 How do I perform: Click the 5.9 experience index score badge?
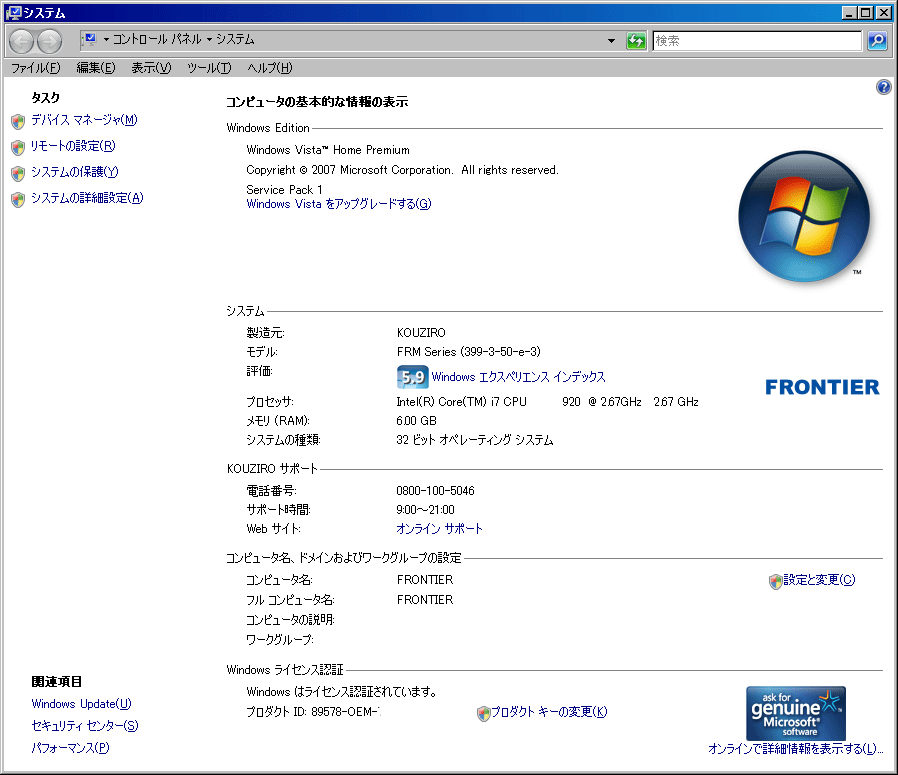point(412,377)
